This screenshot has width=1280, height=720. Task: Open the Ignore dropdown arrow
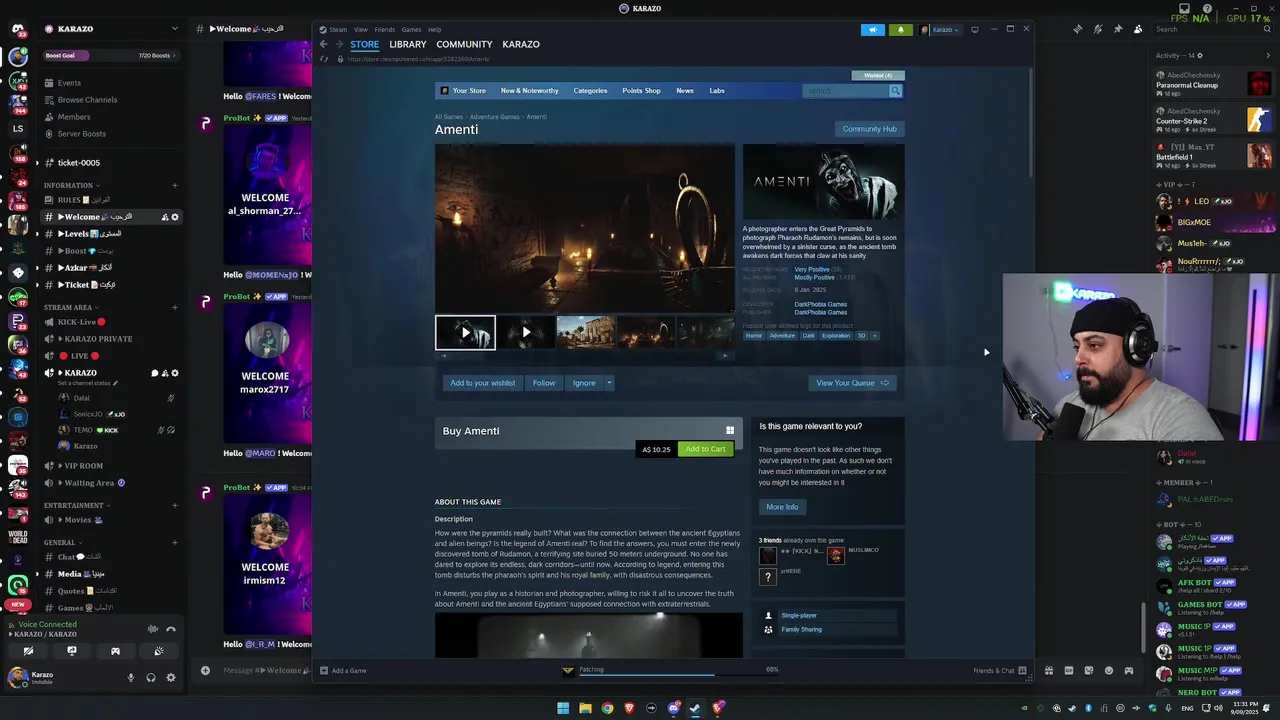609,383
